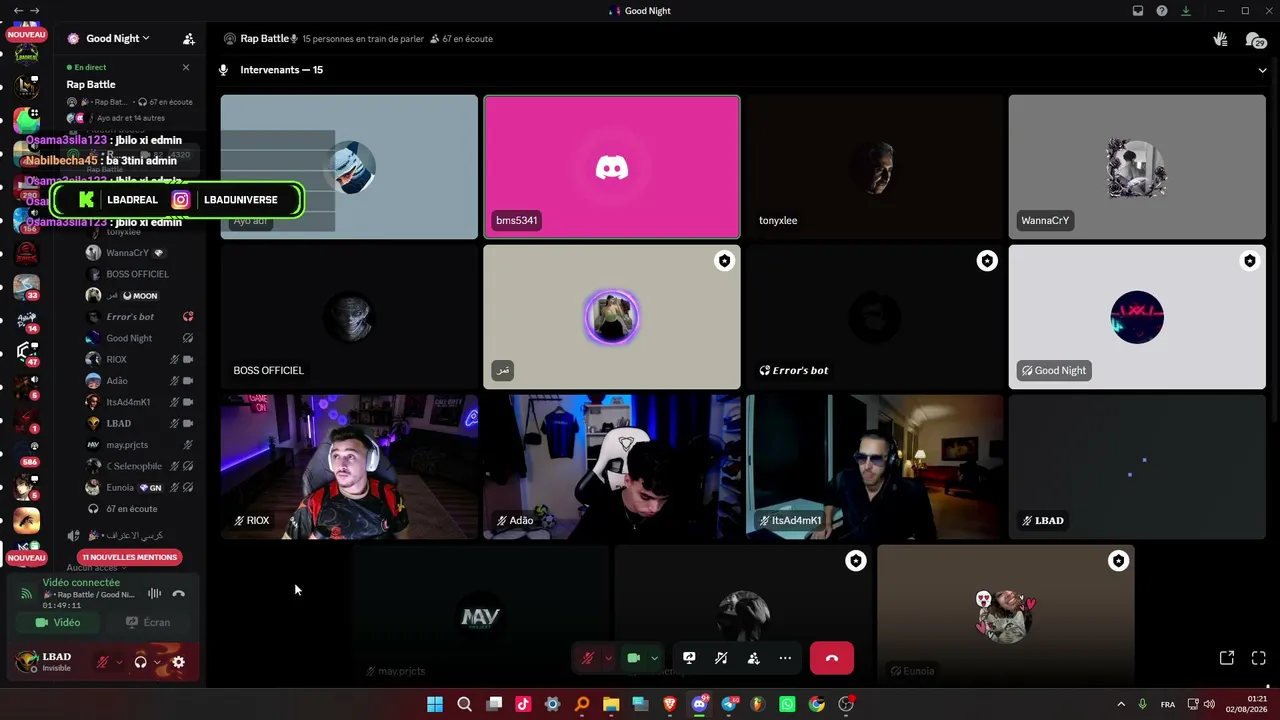Screen dimensions: 1280x720
Task: Select the pink bms5341 speaker tile
Action: (612, 167)
